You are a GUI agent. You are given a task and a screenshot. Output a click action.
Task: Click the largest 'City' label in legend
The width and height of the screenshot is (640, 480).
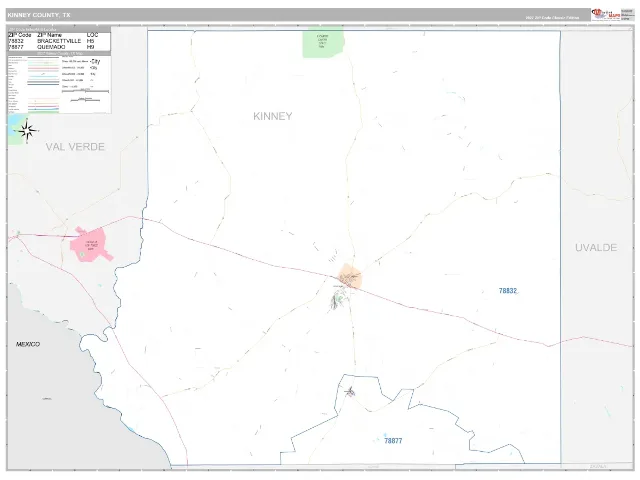click(95, 61)
